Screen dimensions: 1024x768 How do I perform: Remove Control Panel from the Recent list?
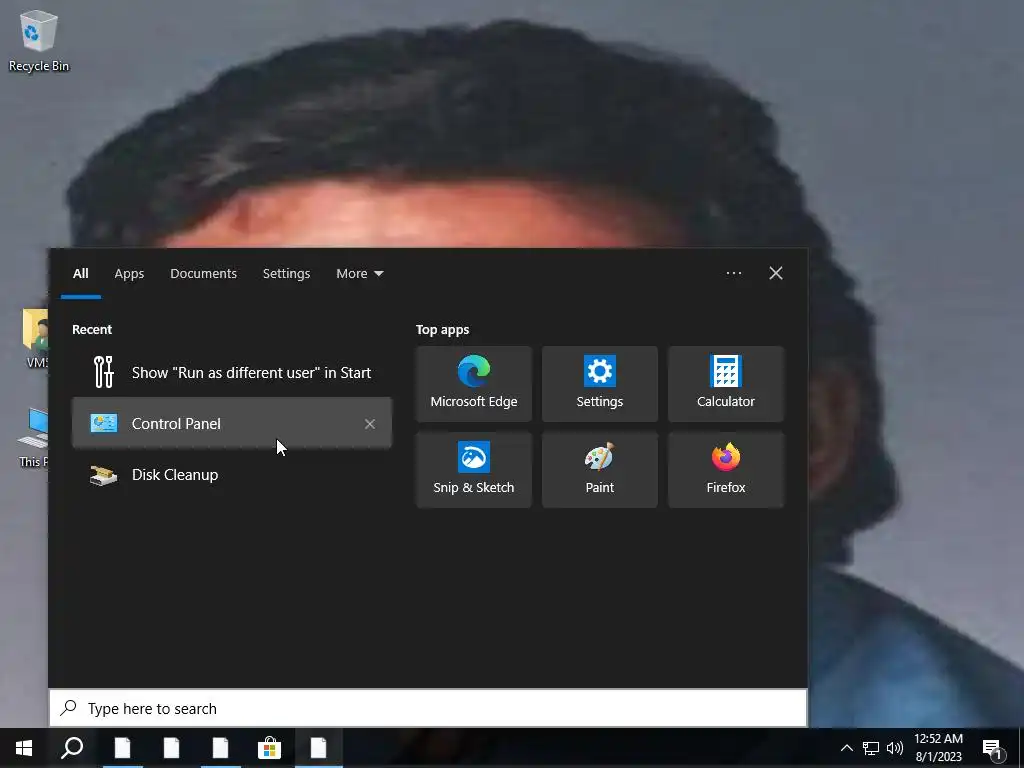370,424
